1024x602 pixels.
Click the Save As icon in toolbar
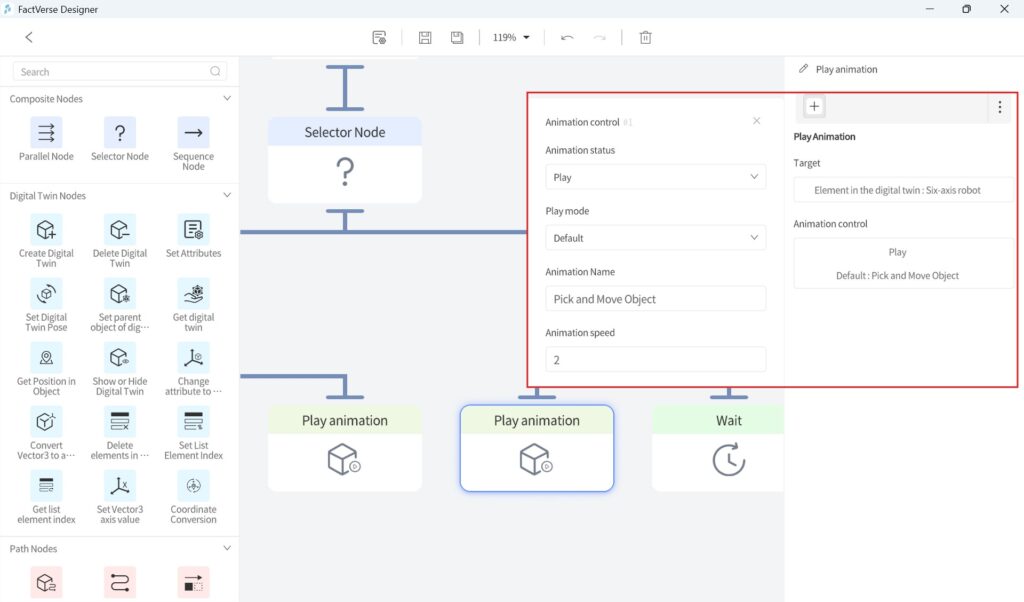click(457, 37)
